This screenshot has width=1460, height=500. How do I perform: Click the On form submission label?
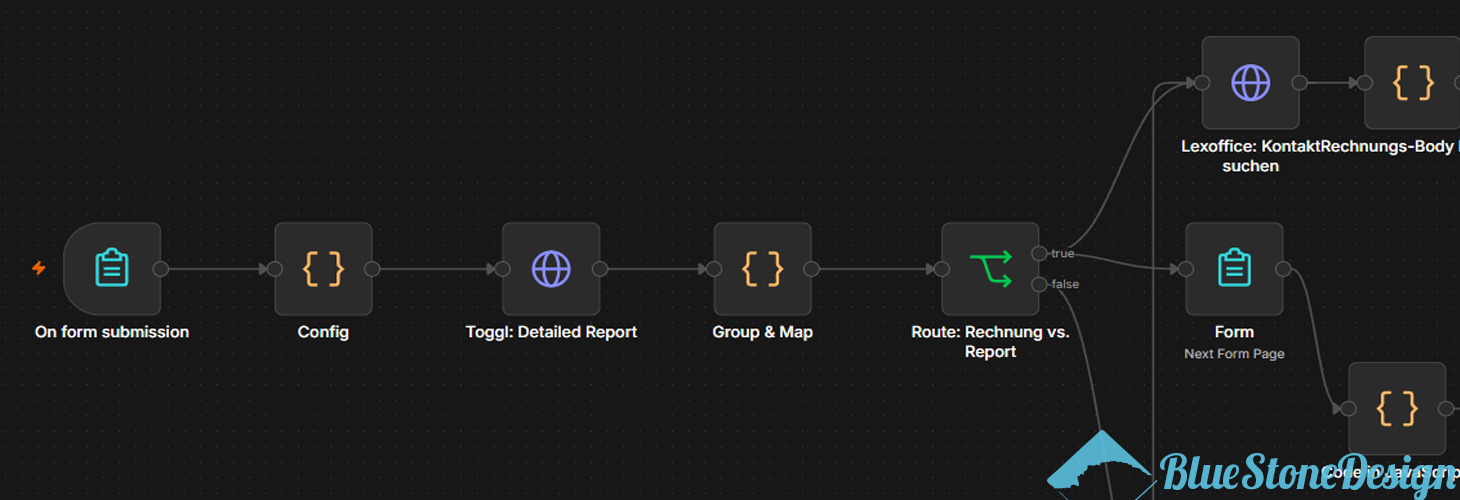tap(112, 332)
